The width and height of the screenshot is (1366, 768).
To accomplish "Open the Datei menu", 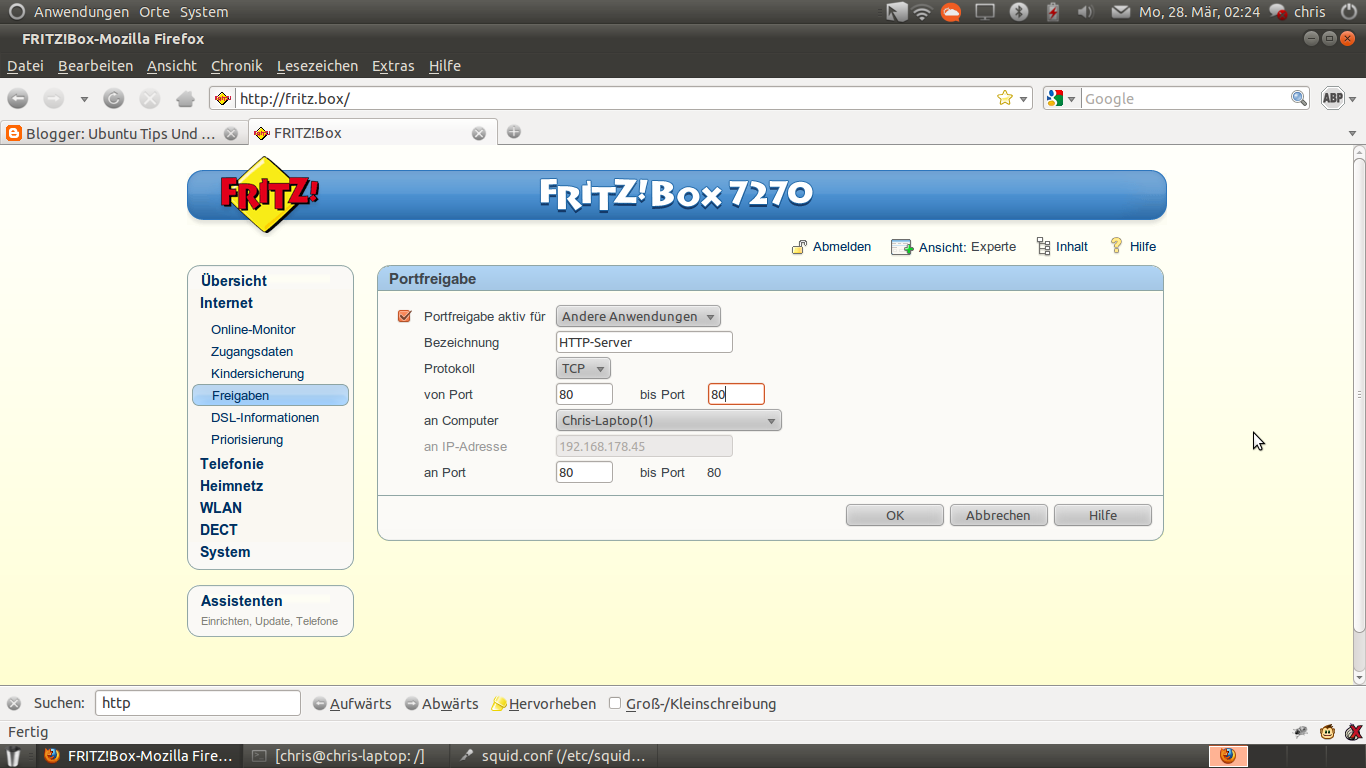I will coord(26,66).
